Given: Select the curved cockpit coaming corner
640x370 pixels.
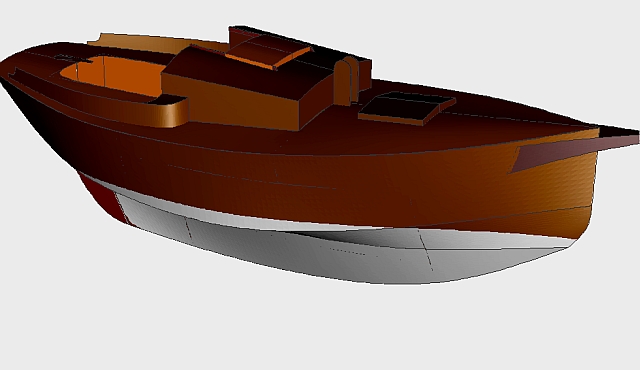Looking at the screenshot, I should (171, 112).
